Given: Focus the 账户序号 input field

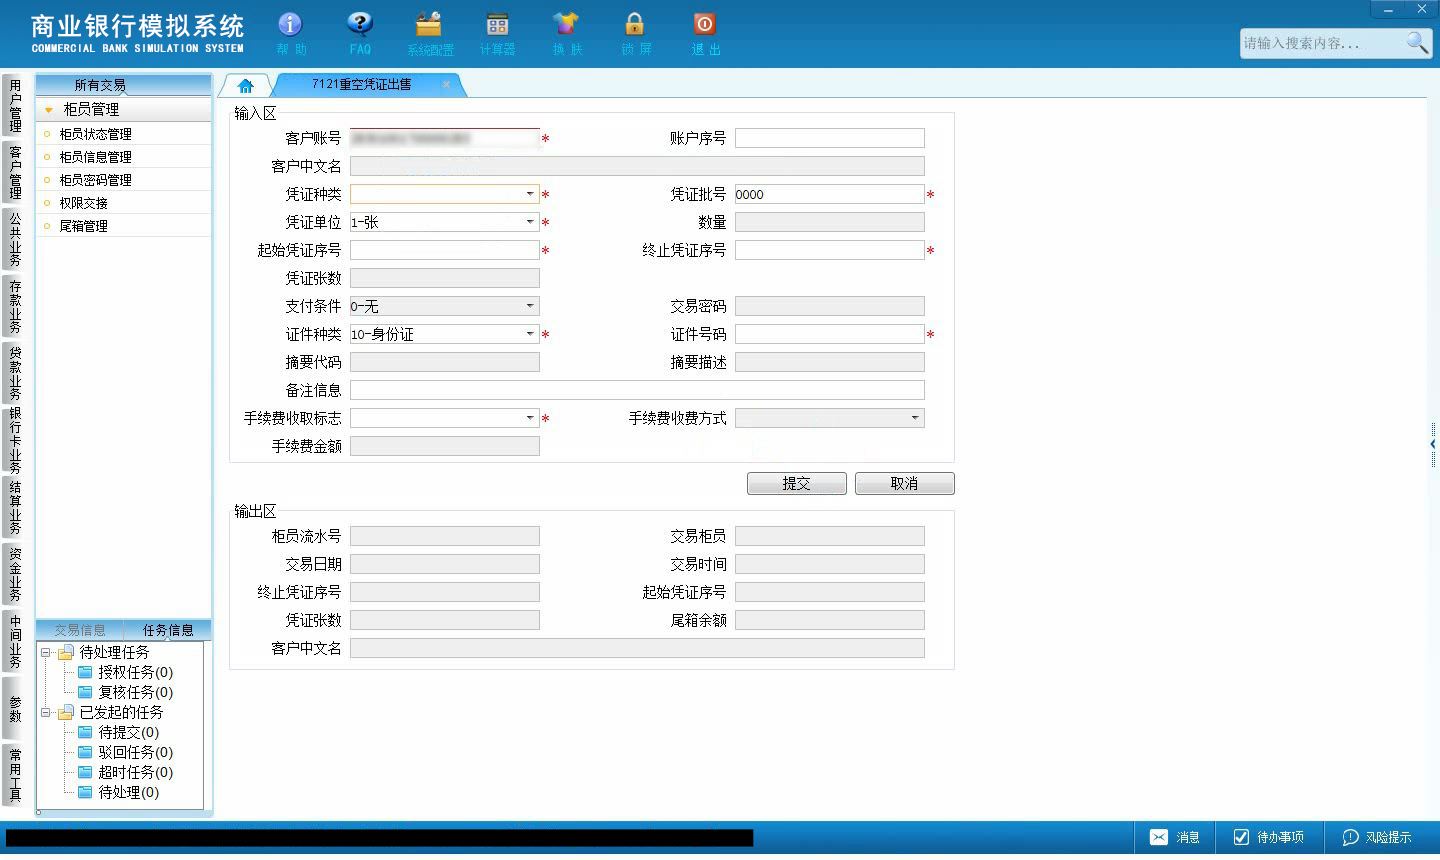Looking at the screenshot, I should pyautogui.click(x=830, y=138).
